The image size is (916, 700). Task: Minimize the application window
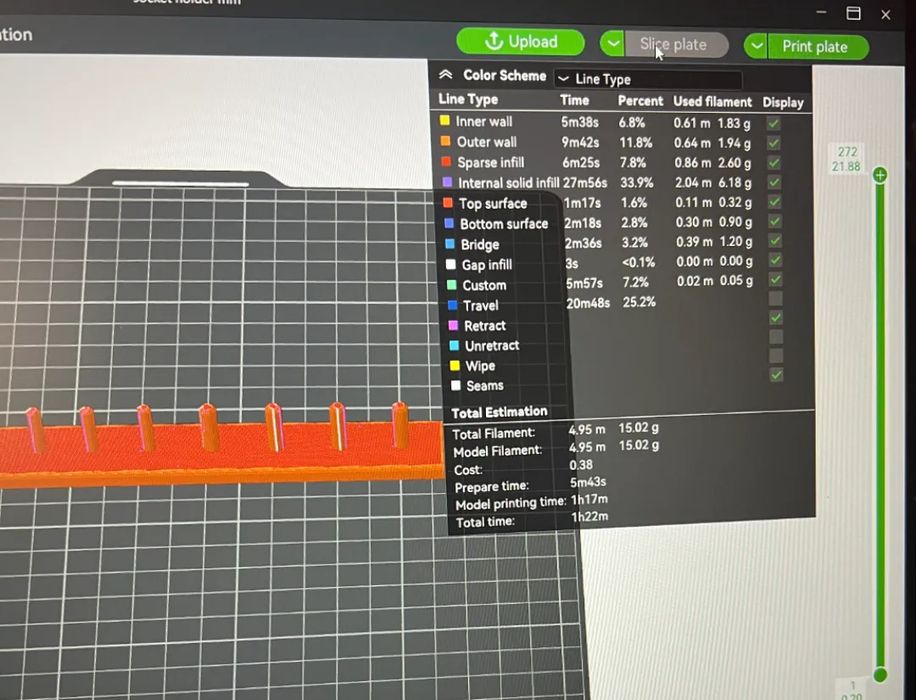point(821,12)
